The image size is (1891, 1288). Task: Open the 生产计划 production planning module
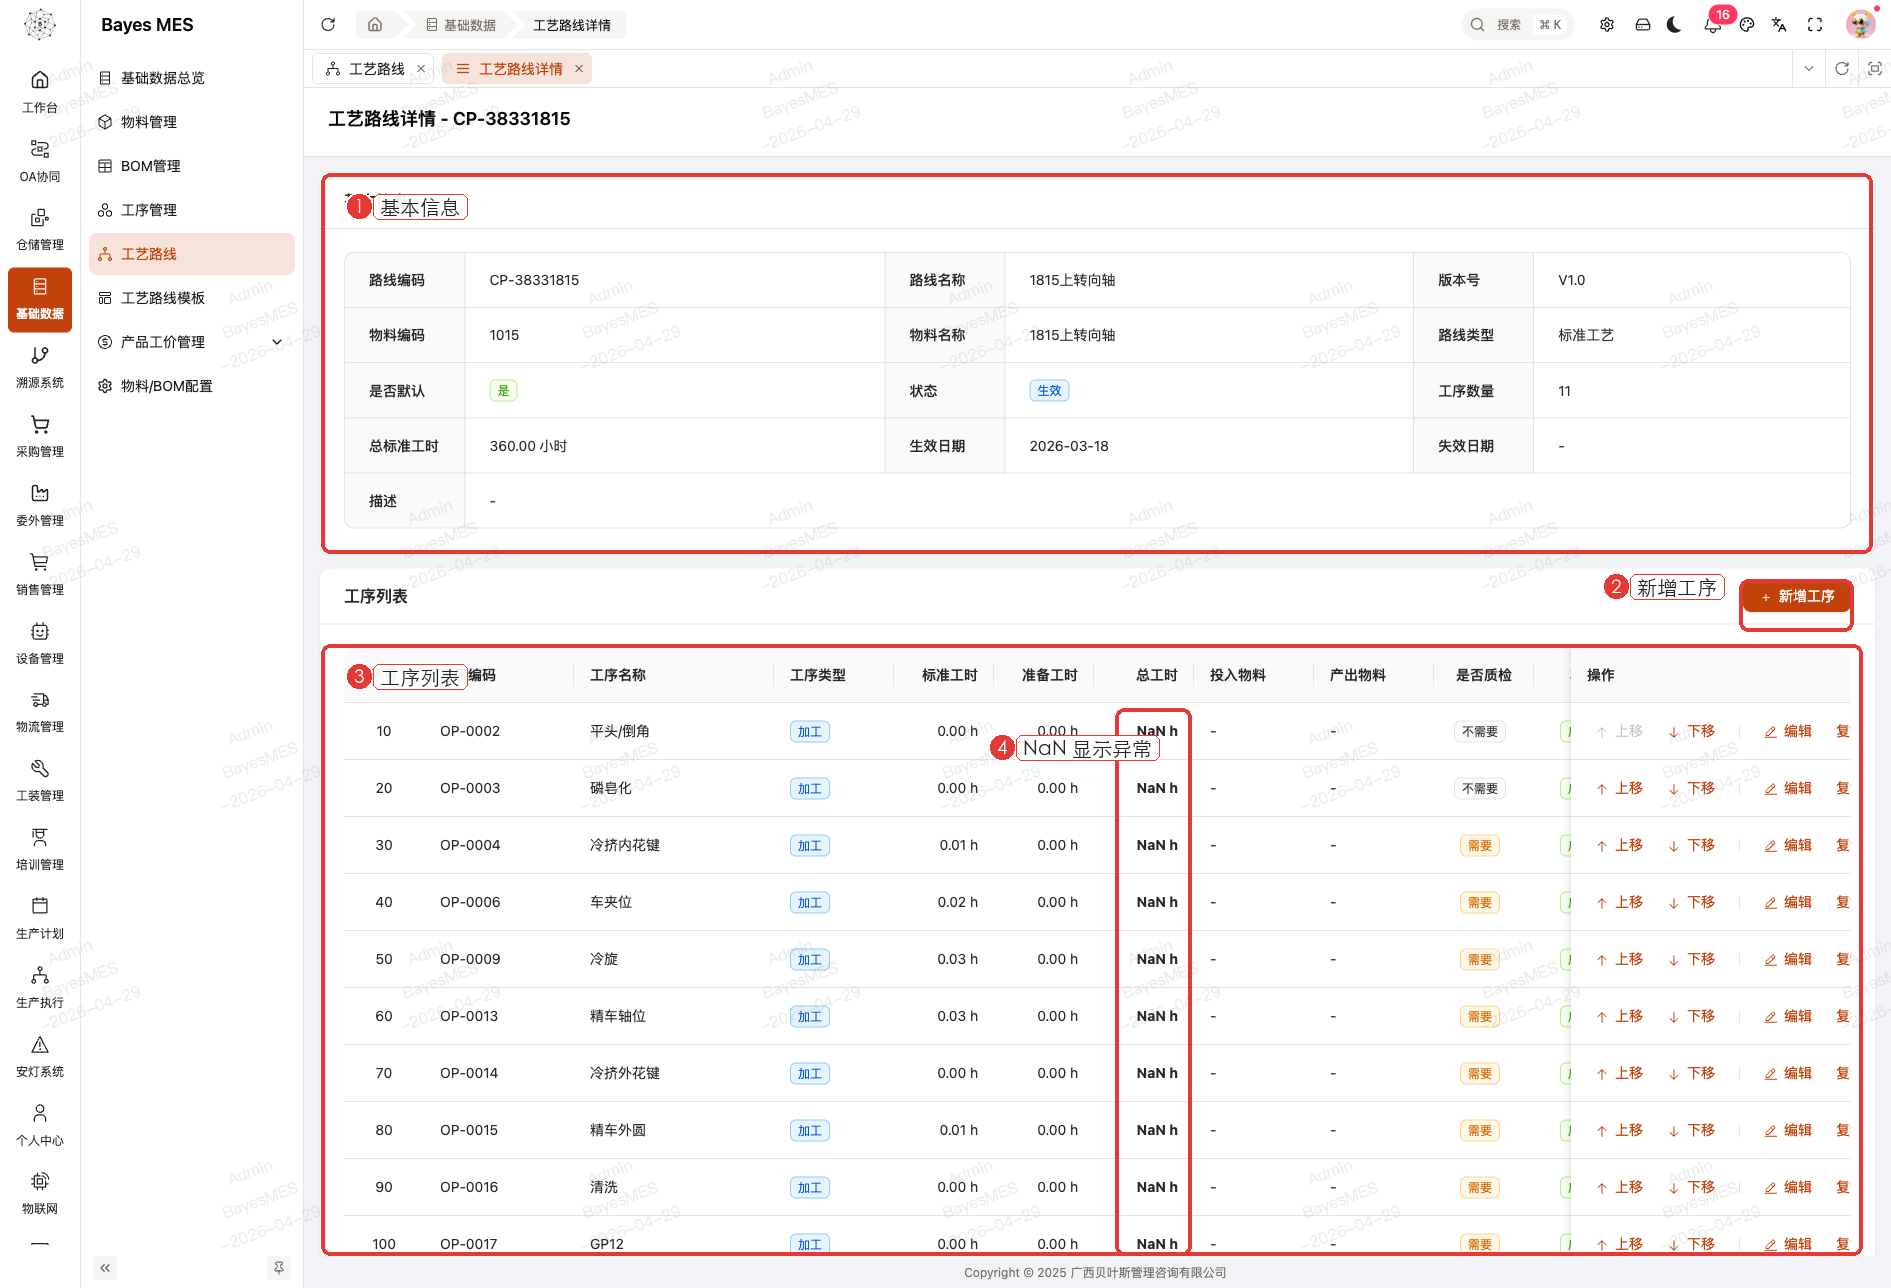40,919
